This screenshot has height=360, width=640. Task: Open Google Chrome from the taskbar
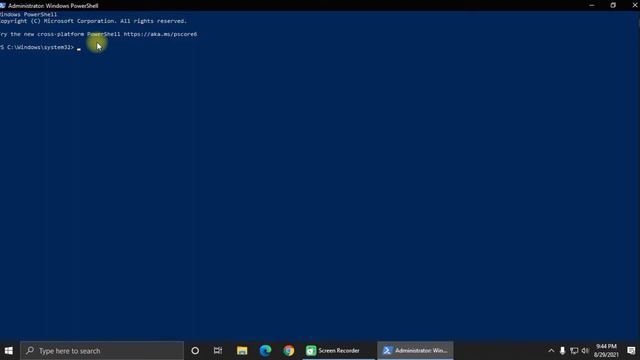(x=289, y=351)
